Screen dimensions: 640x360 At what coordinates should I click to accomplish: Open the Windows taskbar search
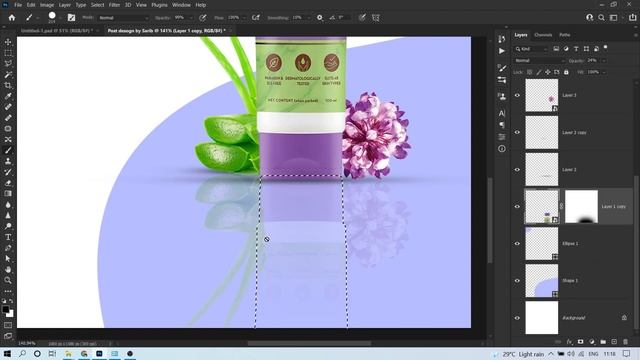(22, 354)
